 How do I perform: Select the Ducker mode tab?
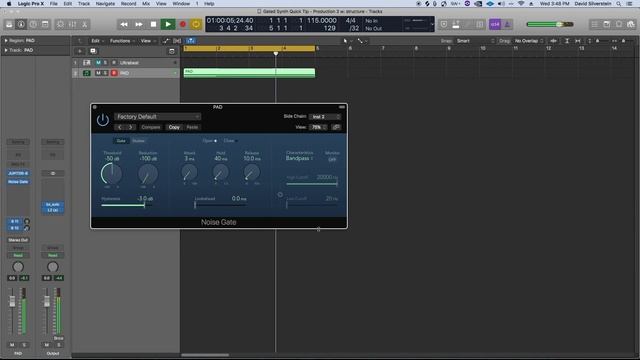[x=138, y=141]
